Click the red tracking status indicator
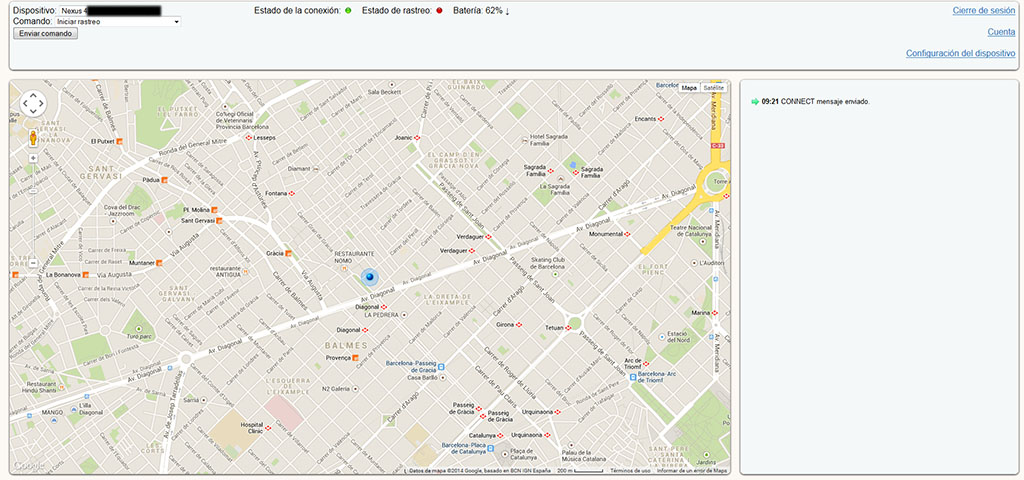 click(x=439, y=10)
